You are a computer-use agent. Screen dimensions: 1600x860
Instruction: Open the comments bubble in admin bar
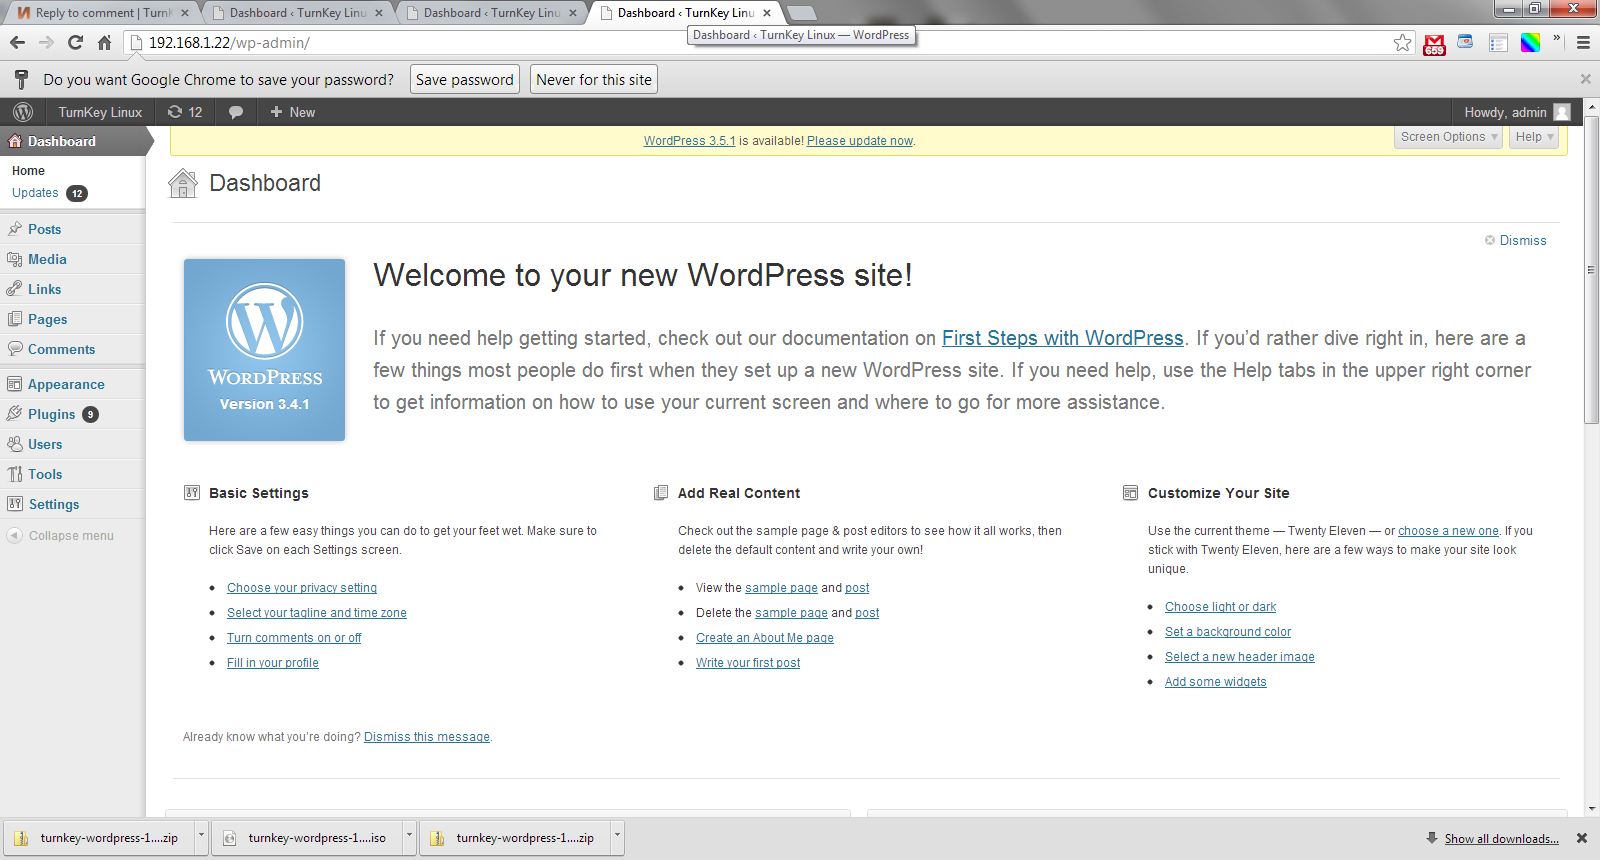(236, 112)
